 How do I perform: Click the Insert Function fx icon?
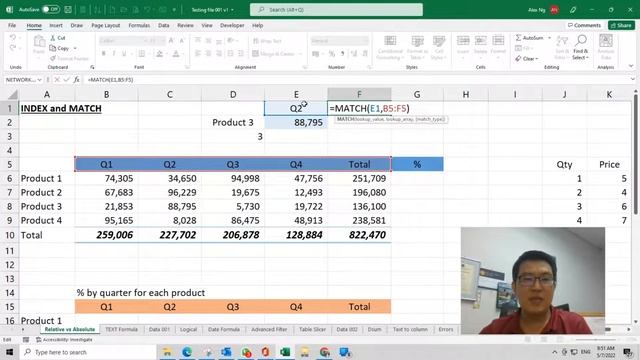pyautogui.click(x=76, y=80)
